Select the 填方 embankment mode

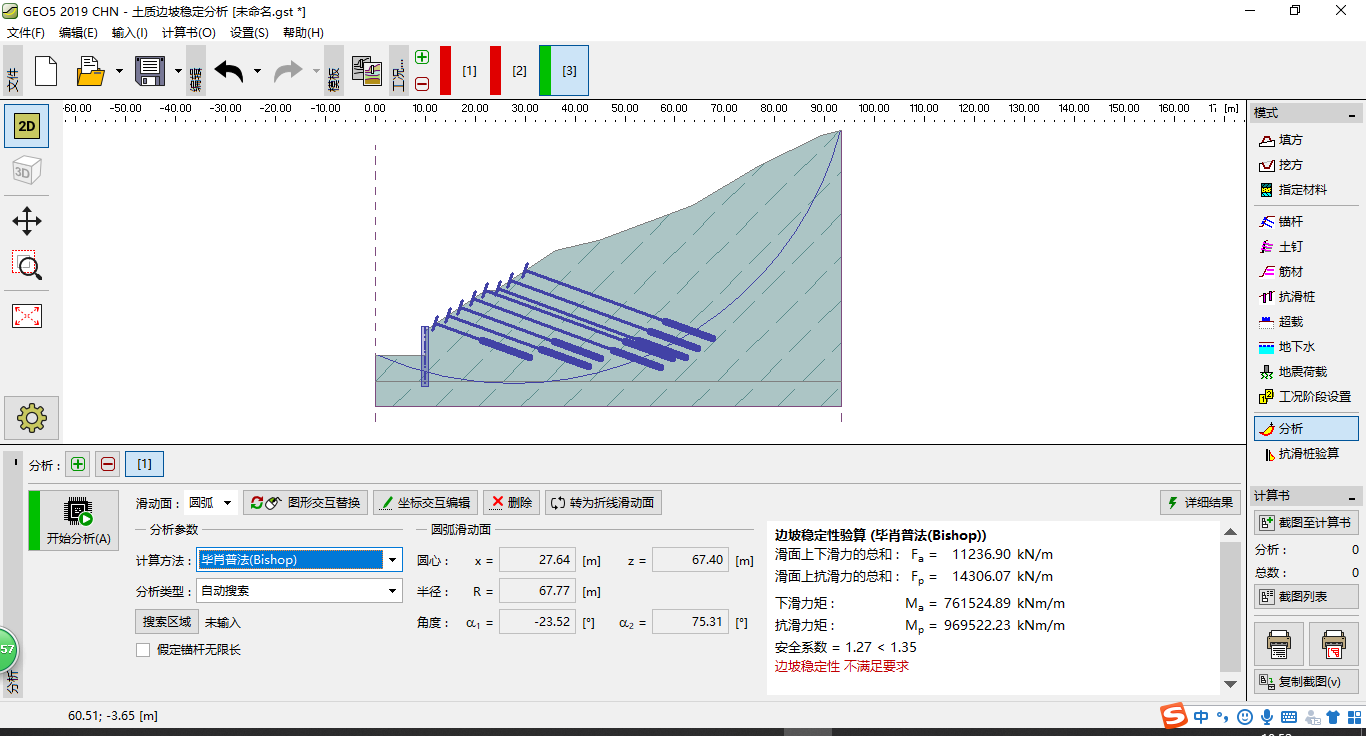(1305, 140)
